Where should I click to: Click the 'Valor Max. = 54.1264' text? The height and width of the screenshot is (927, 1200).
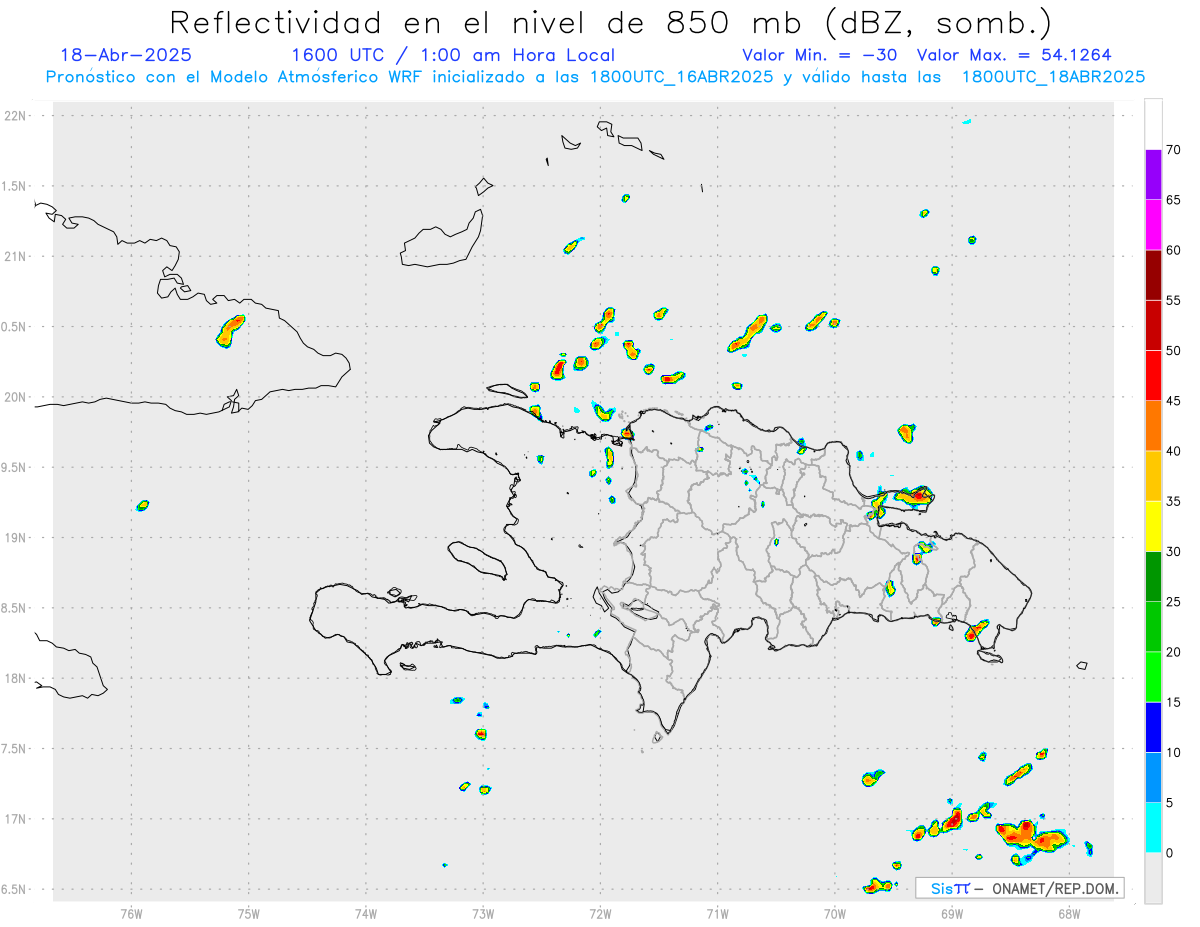point(1014,56)
